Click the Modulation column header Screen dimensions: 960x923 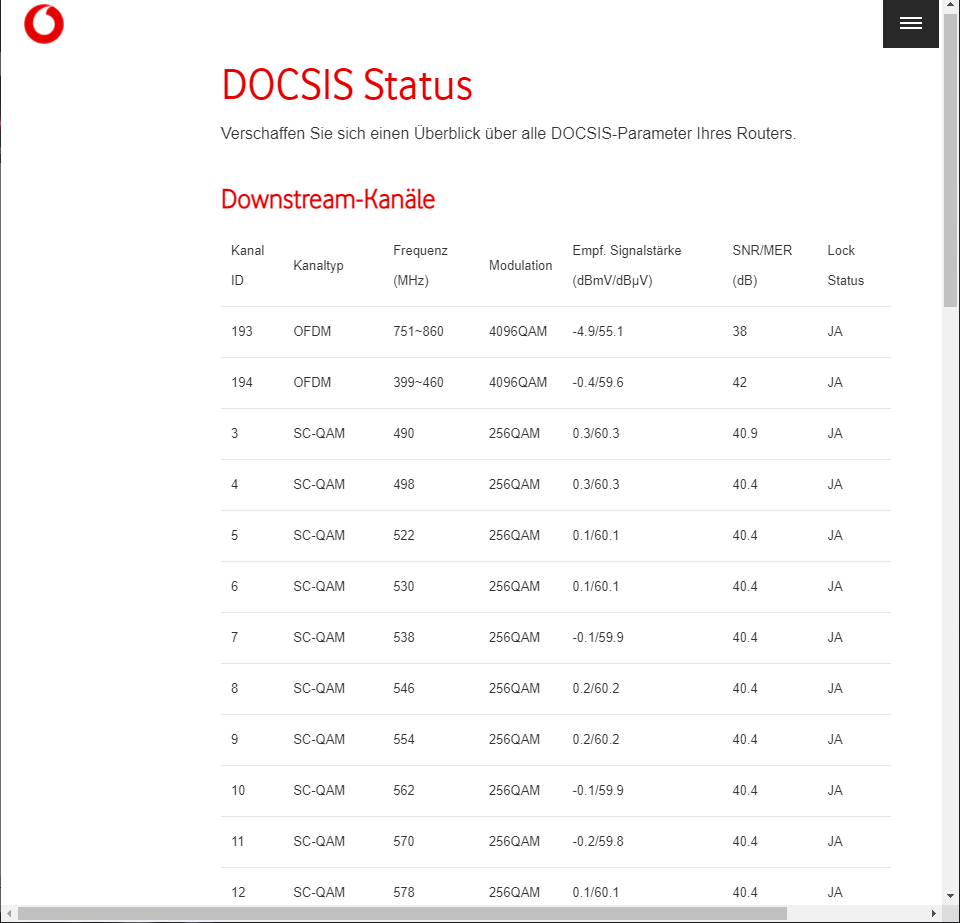pyautogui.click(x=520, y=265)
